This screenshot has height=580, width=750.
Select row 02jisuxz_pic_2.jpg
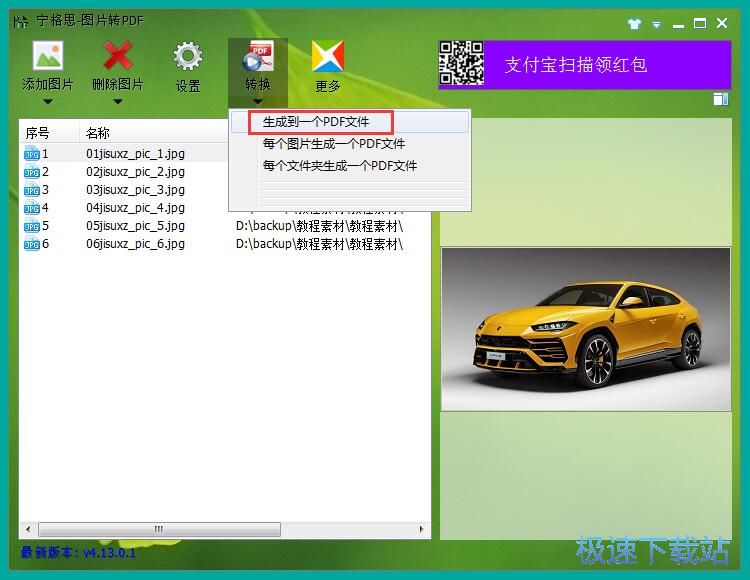point(124,172)
